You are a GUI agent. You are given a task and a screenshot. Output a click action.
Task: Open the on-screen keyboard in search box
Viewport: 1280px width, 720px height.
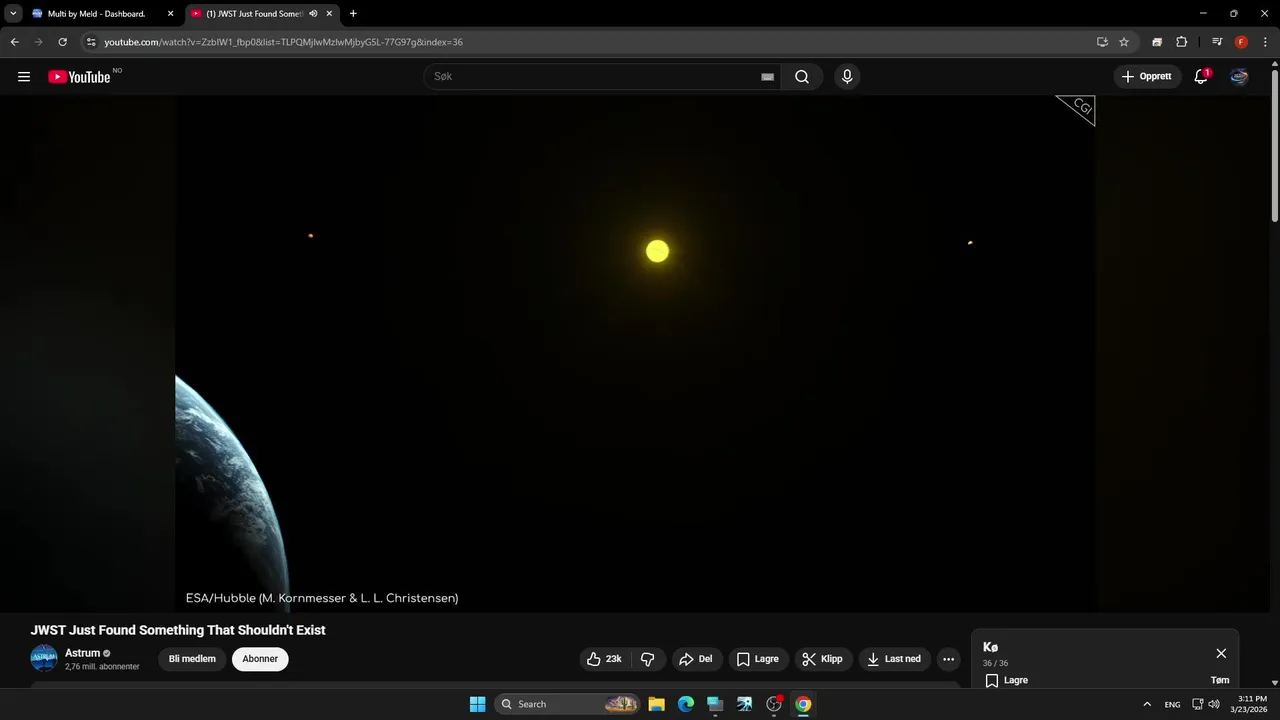point(767,77)
